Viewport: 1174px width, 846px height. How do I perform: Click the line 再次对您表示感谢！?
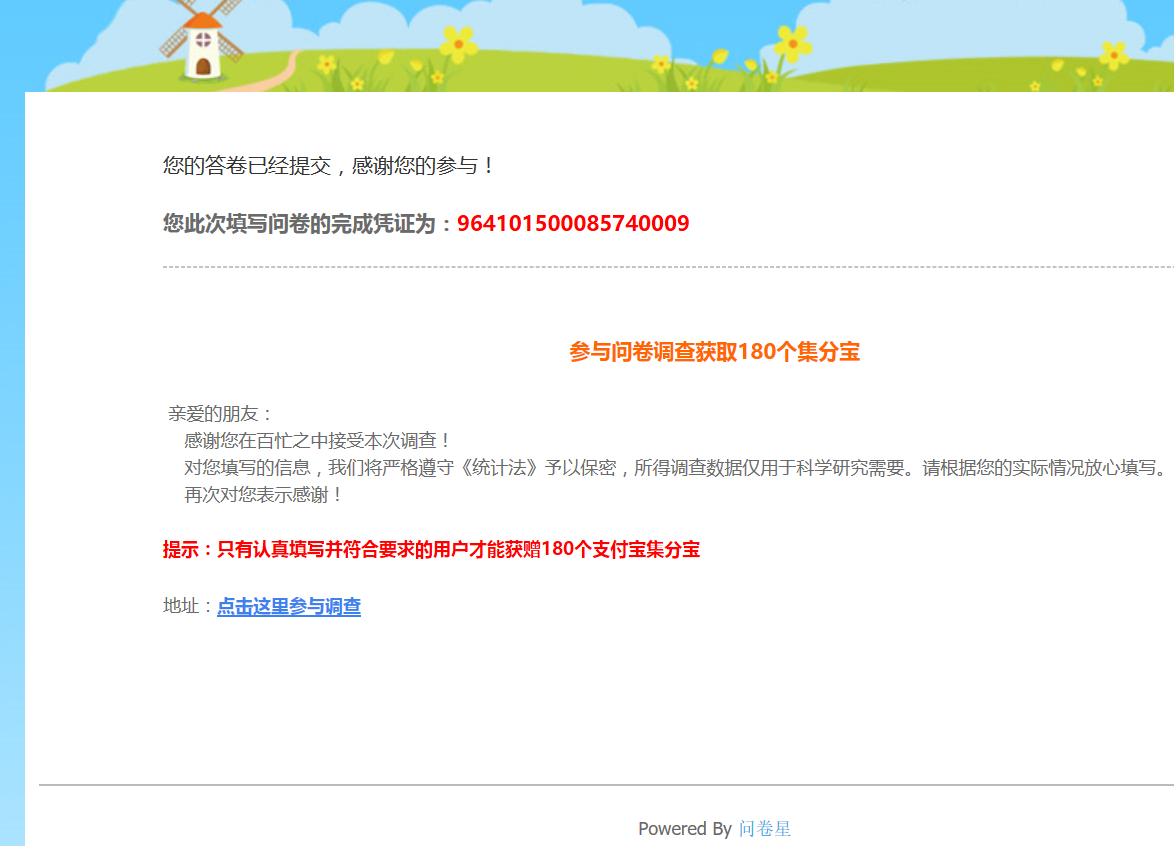click(264, 495)
